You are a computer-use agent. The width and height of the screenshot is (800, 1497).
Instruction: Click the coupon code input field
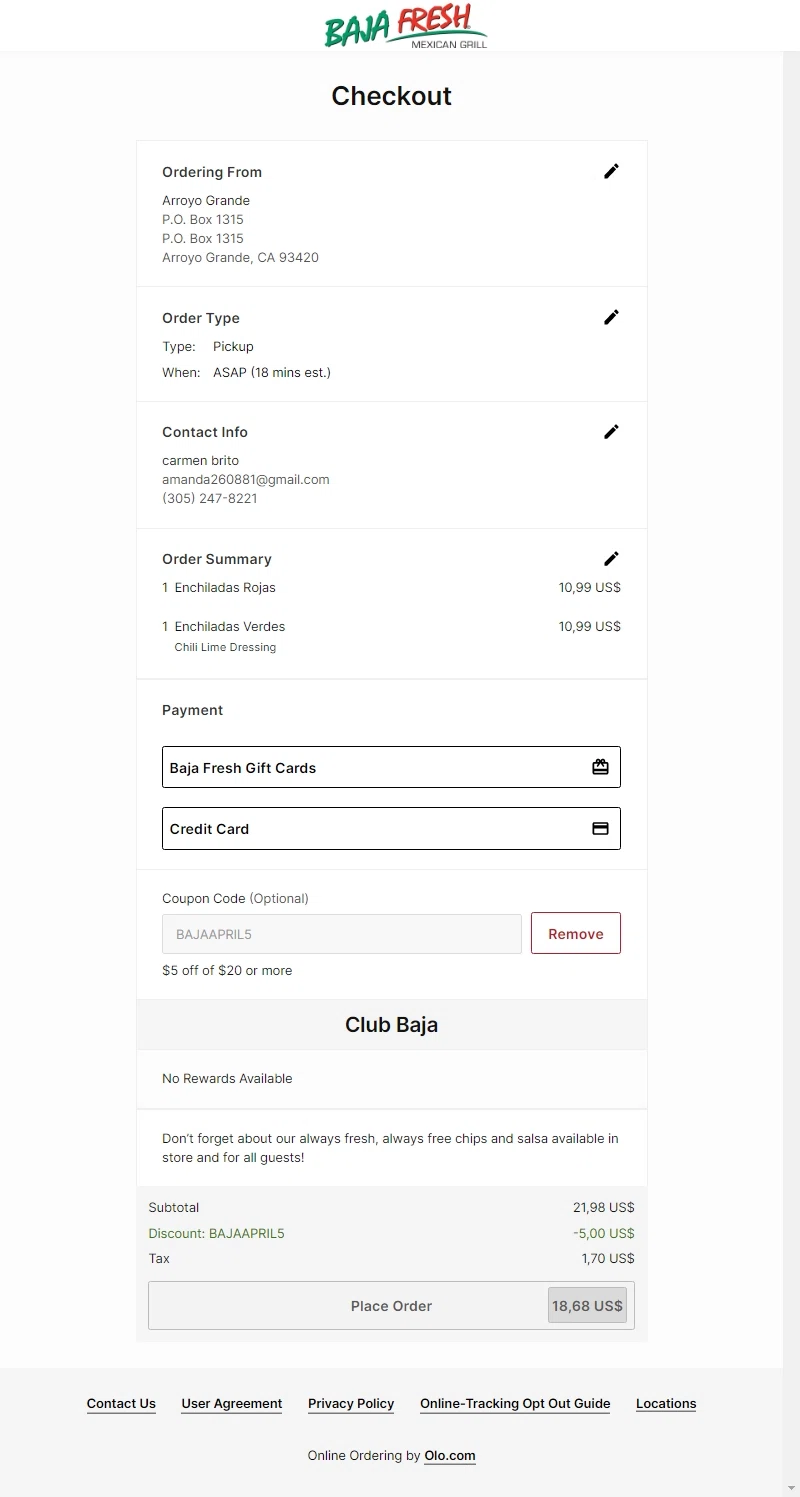point(341,934)
